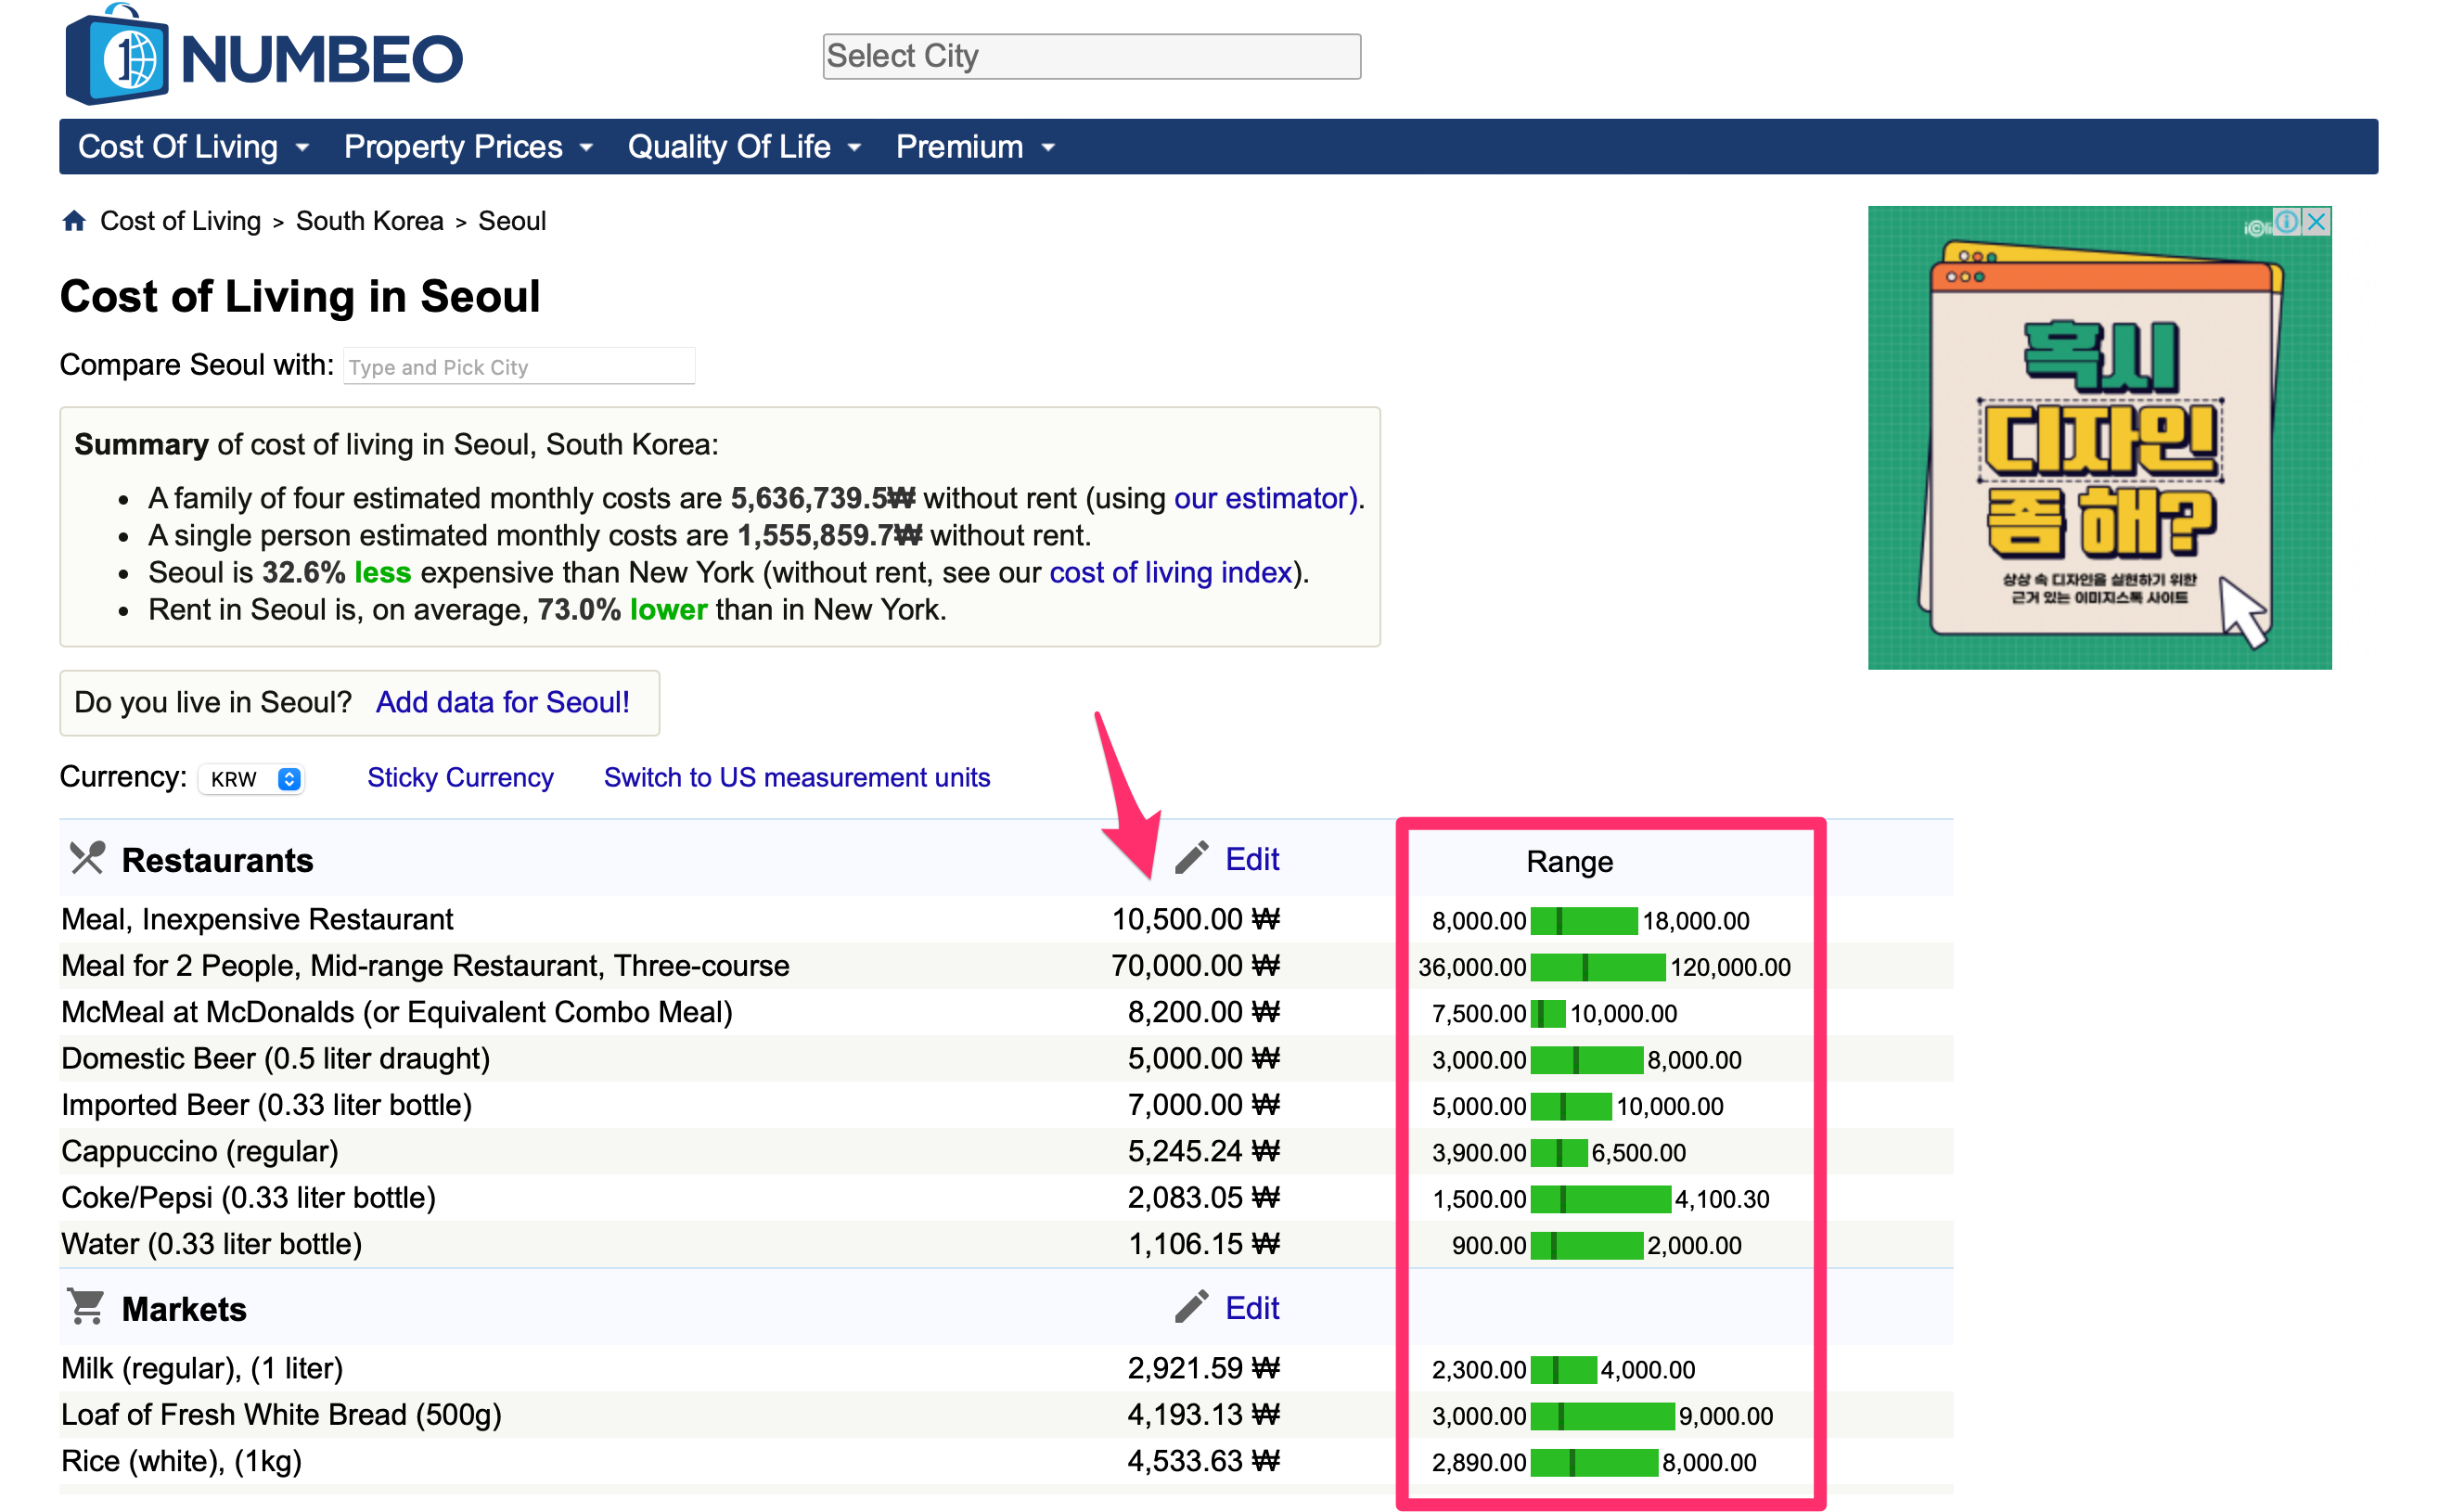Screen dimensions: 2438x1512
Task: Open the KRW currency dropdown
Action: (253, 779)
